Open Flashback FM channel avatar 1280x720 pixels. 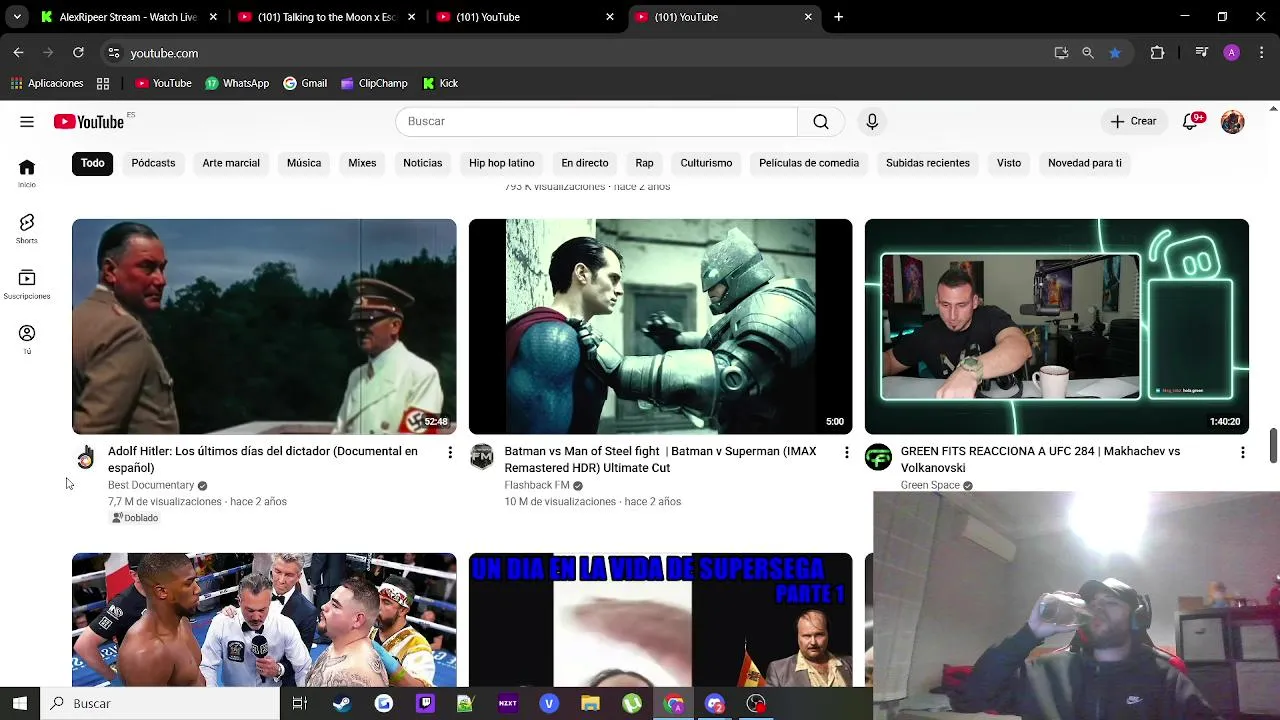coord(482,457)
